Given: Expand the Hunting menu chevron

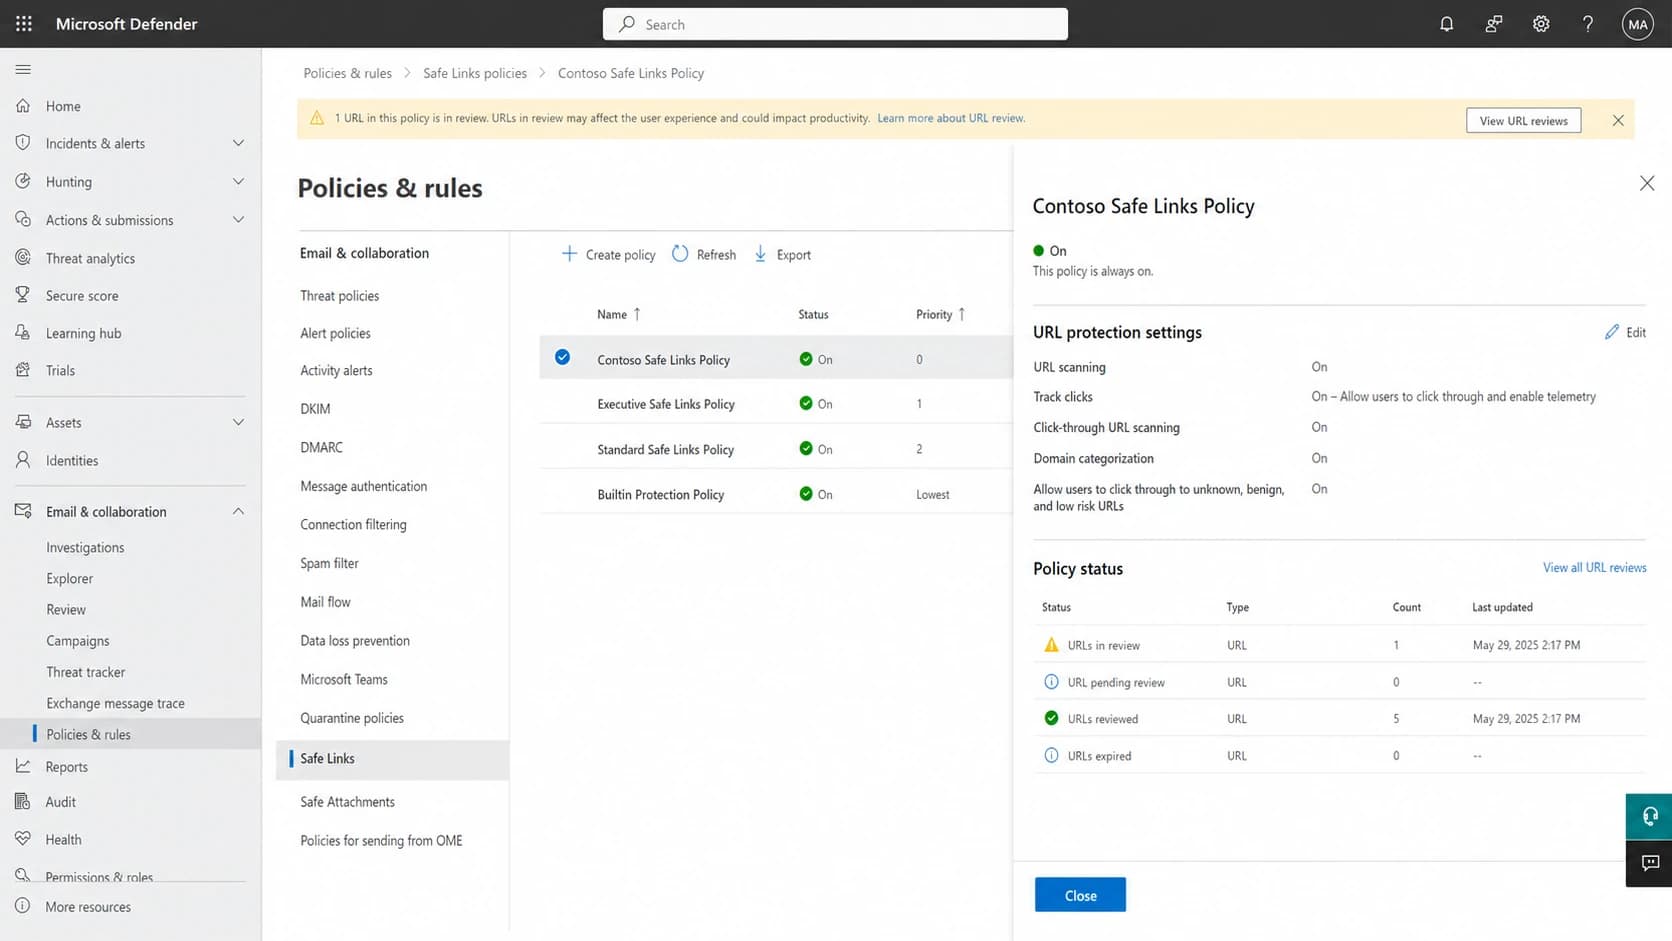Looking at the screenshot, I should 238,181.
